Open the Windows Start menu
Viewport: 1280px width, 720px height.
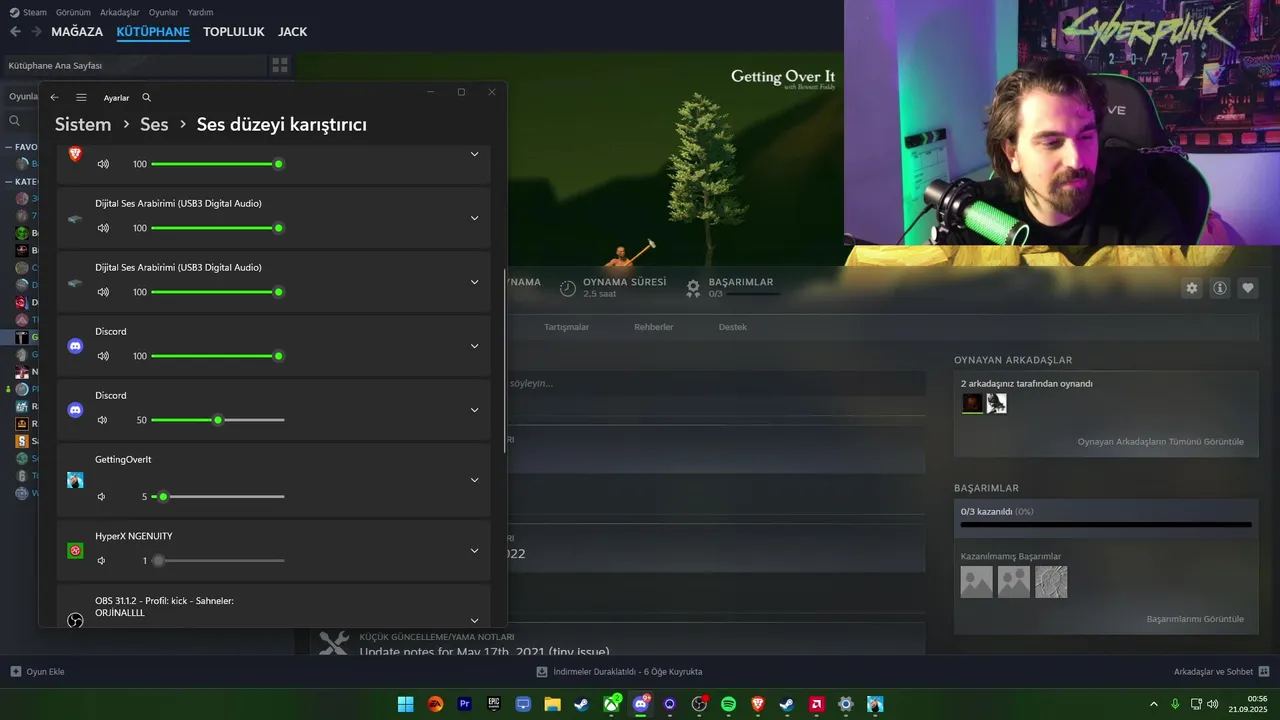point(406,704)
